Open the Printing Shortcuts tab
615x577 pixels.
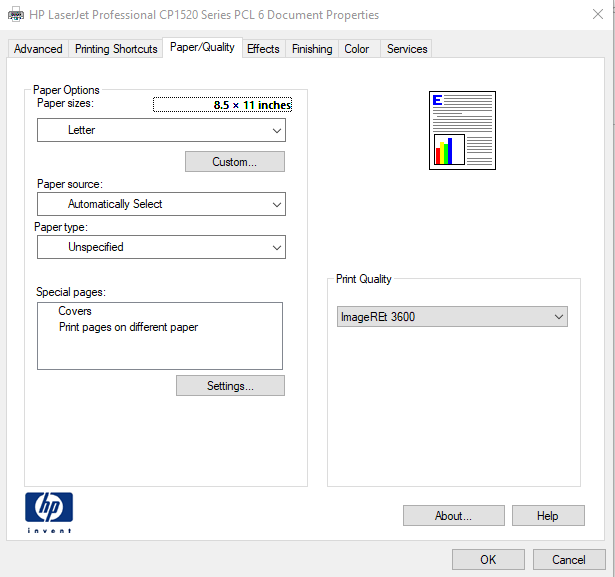click(116, 49)
